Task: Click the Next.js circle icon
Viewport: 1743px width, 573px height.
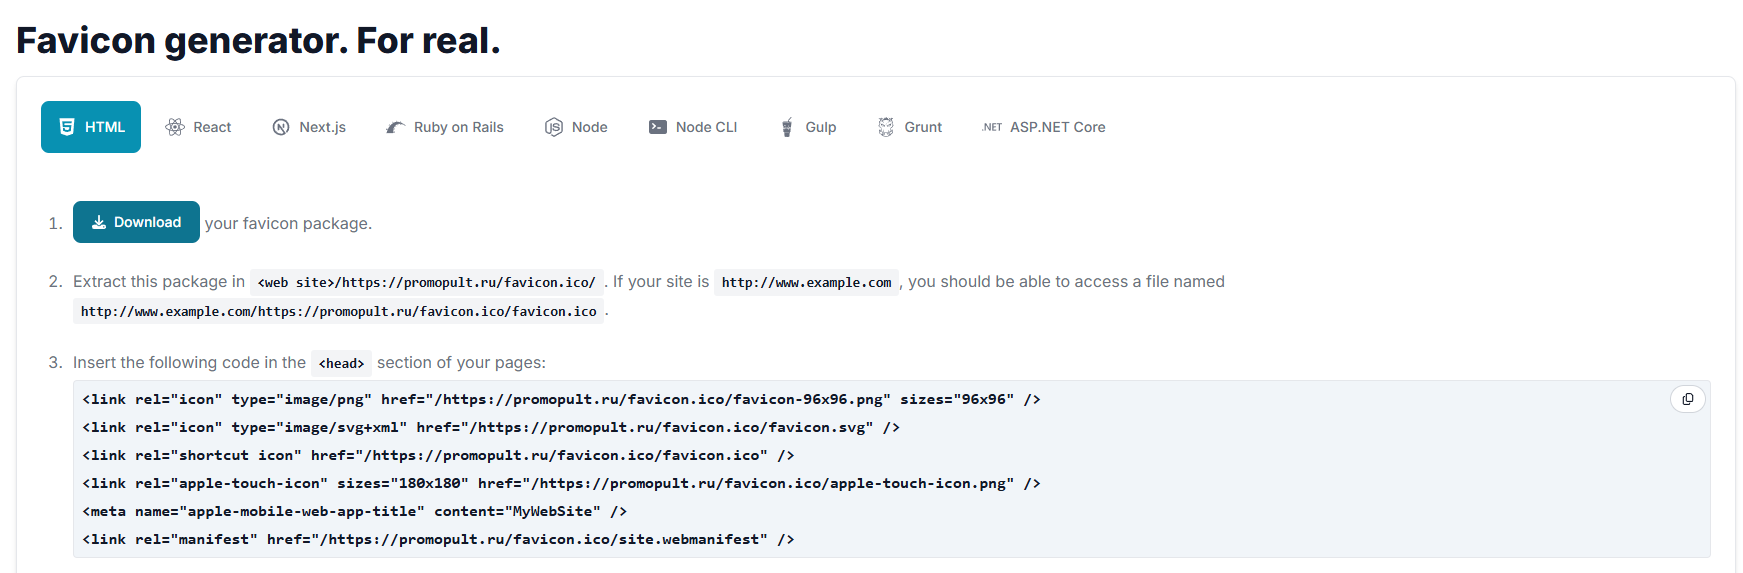Action: (281, 127)
